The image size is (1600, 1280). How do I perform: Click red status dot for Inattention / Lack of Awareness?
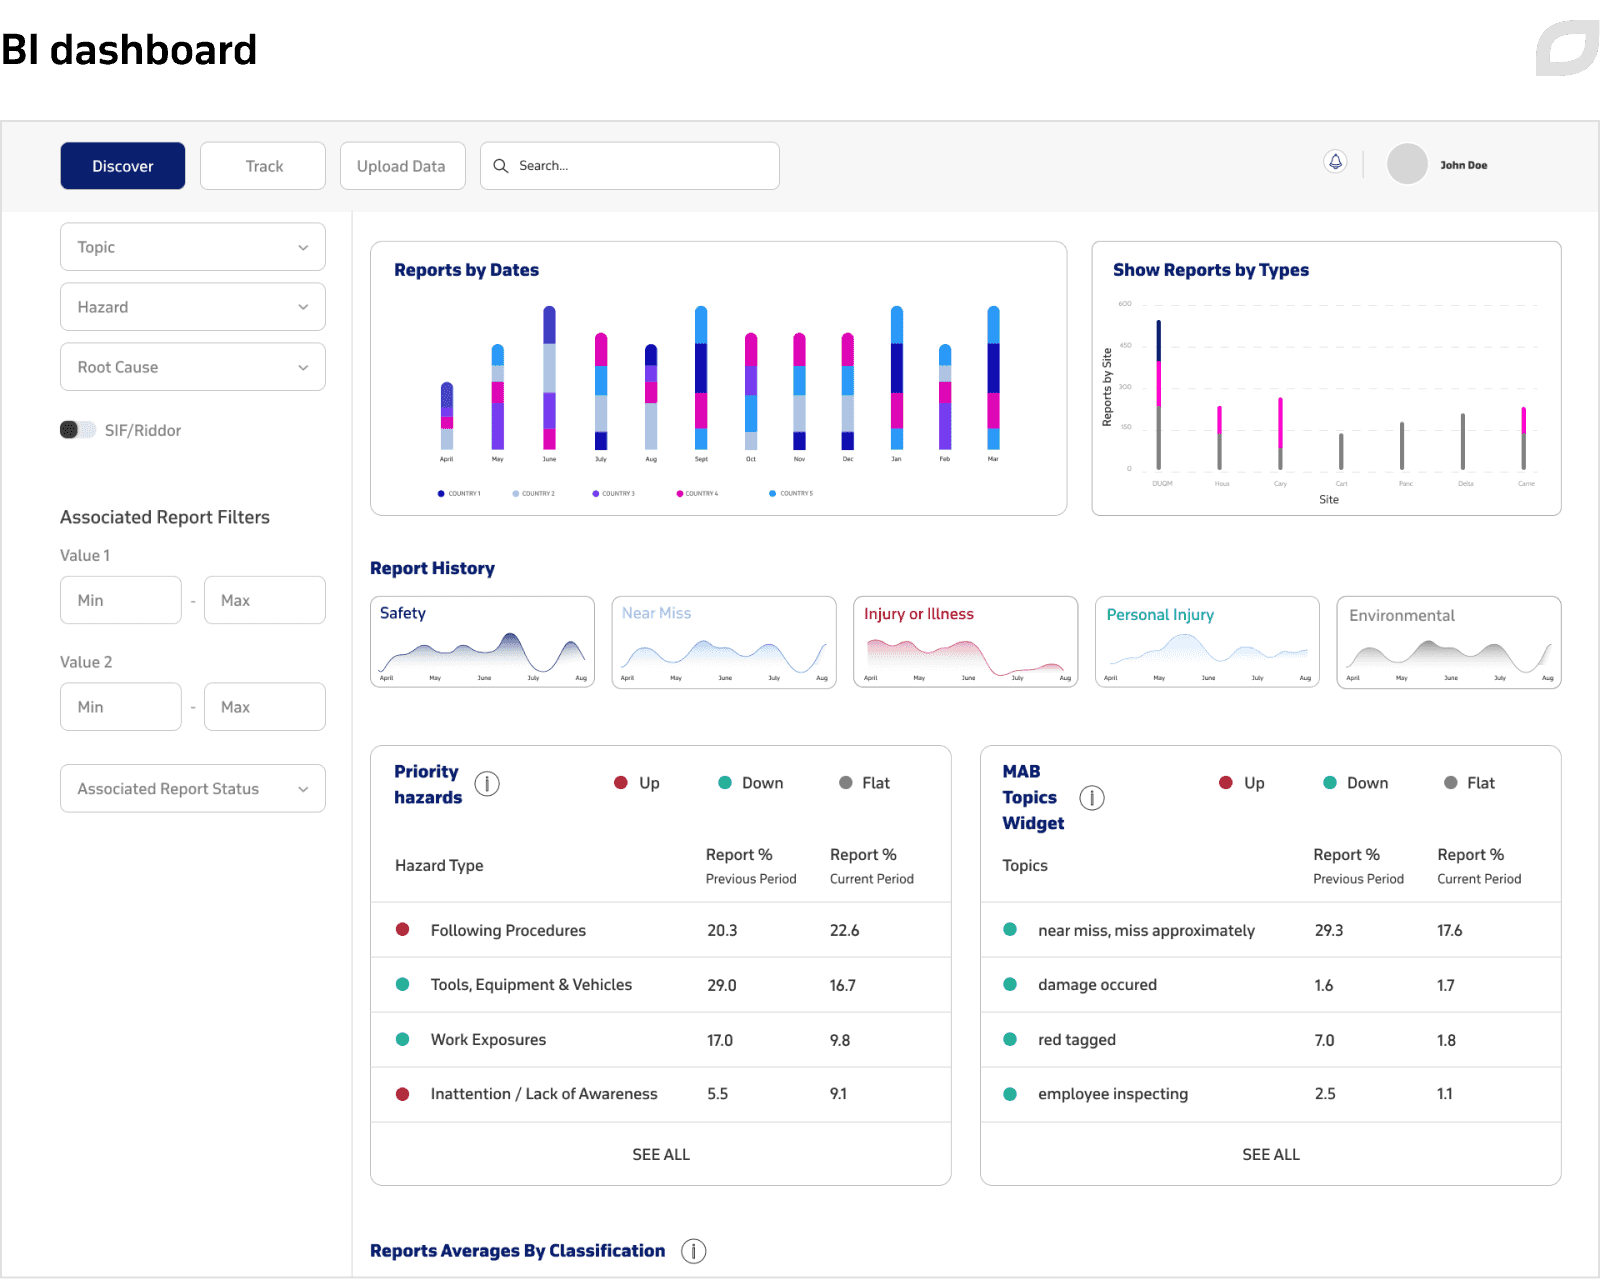click(x=403, y=1094)
